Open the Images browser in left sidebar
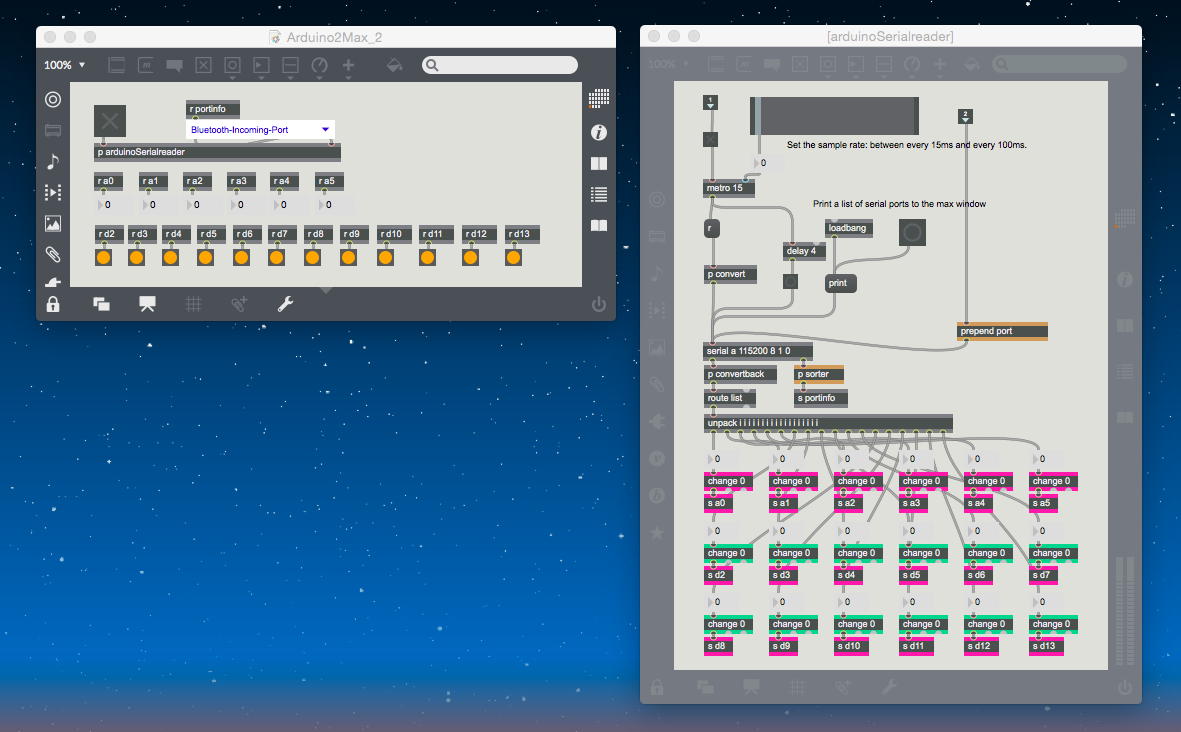Image resolution: width=1181 pixels, height=732 pixels. tap(53, 224)
